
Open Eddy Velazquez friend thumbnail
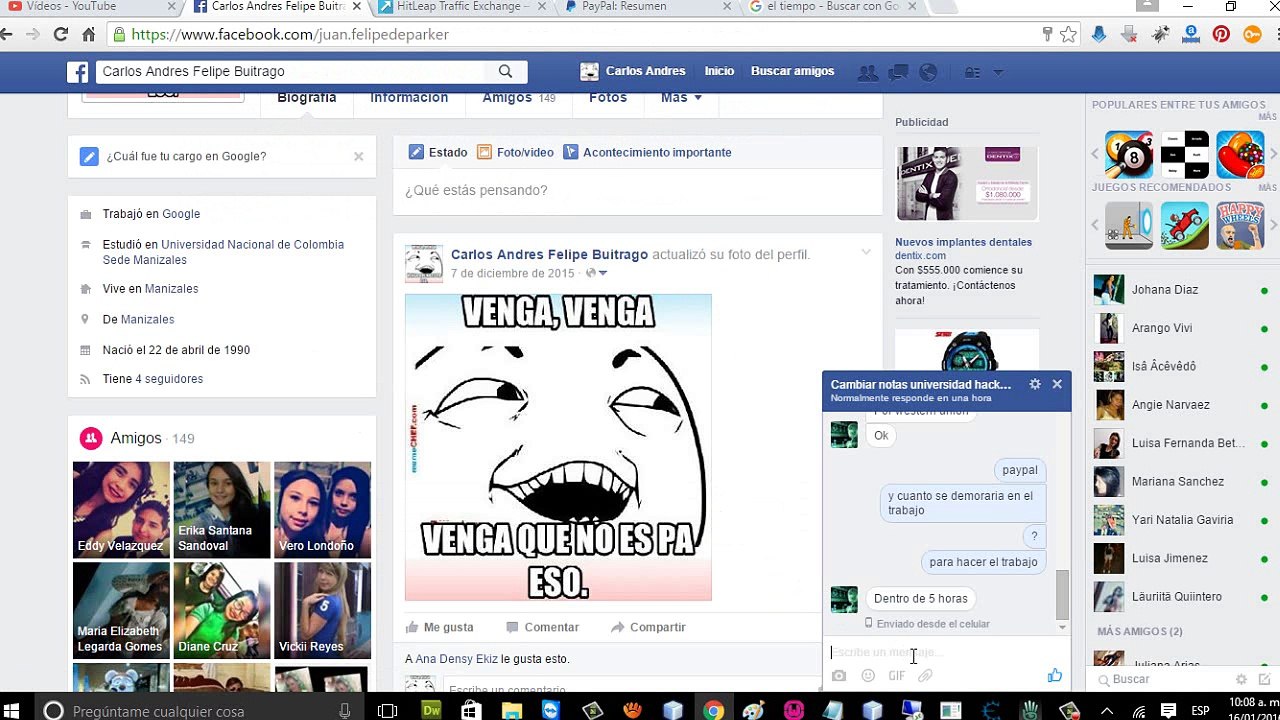pos(121,509)
